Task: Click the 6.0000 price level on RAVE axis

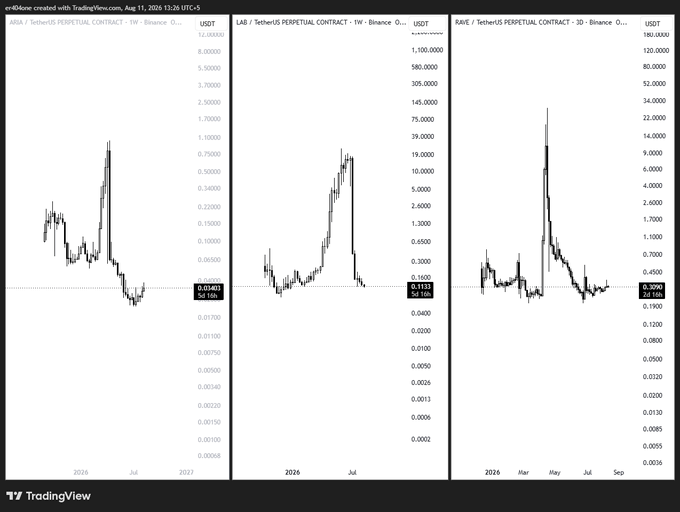Action: click(652, 169)
